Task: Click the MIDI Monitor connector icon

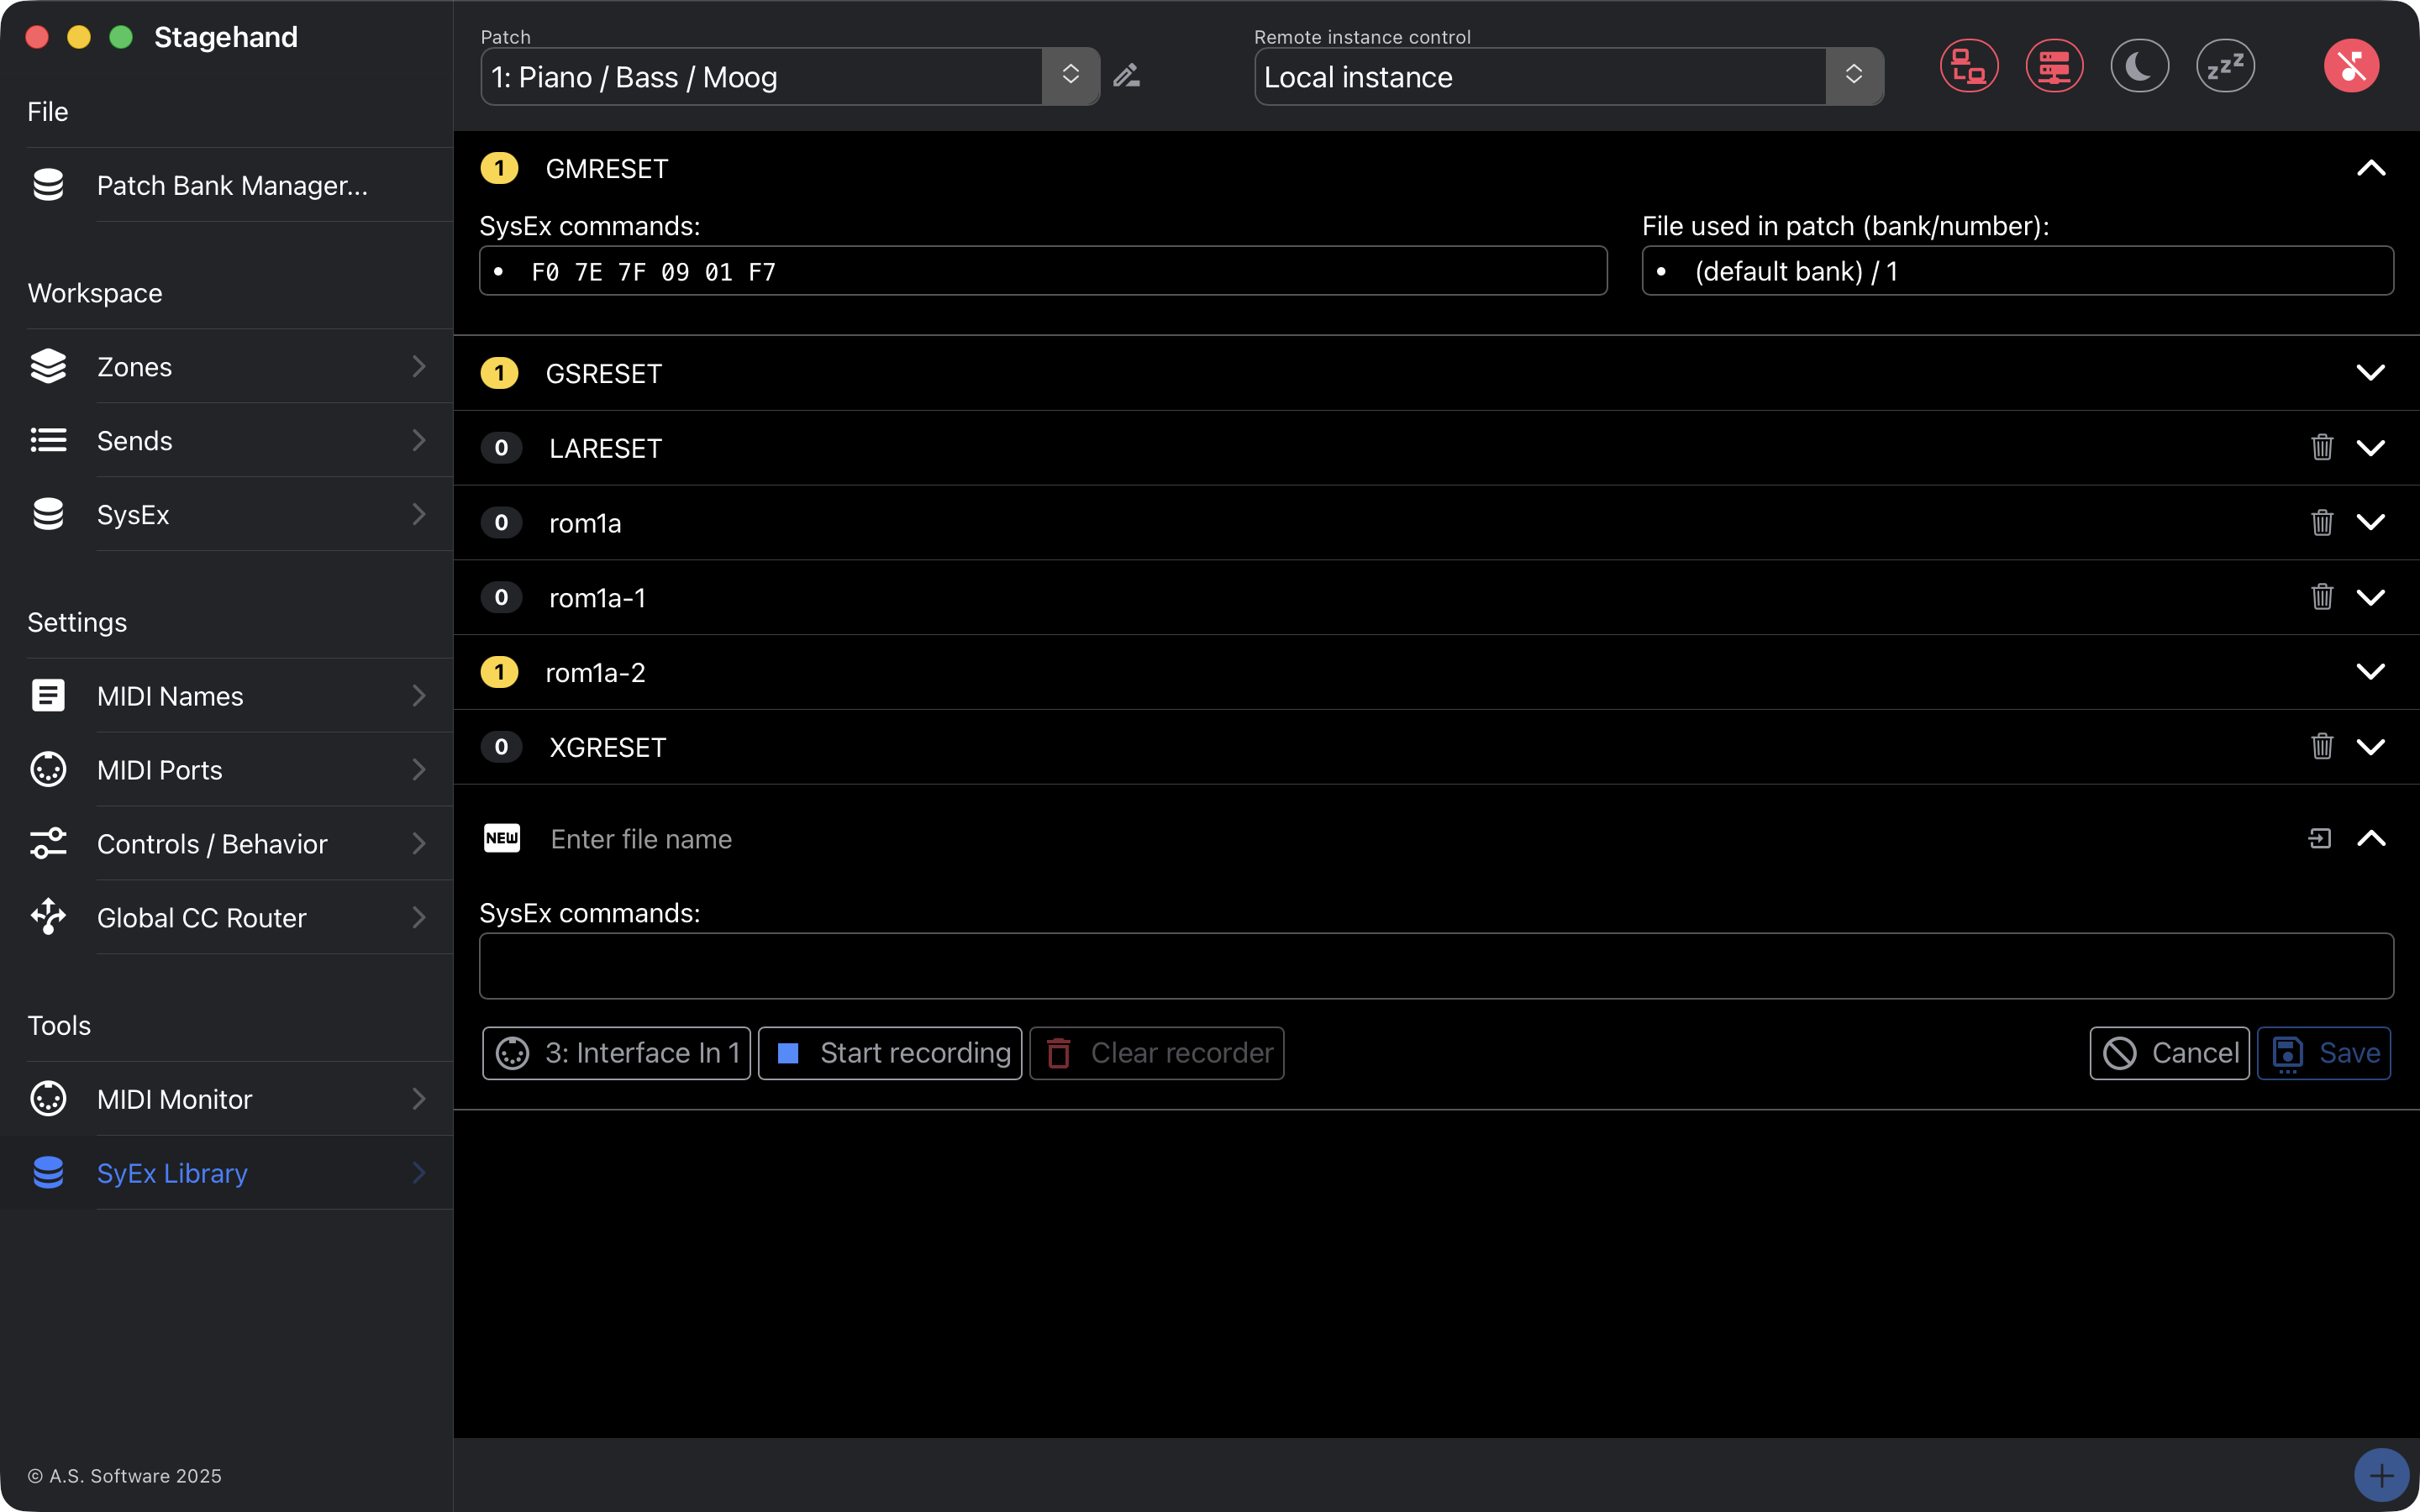Action: [x=48, y=1098]
